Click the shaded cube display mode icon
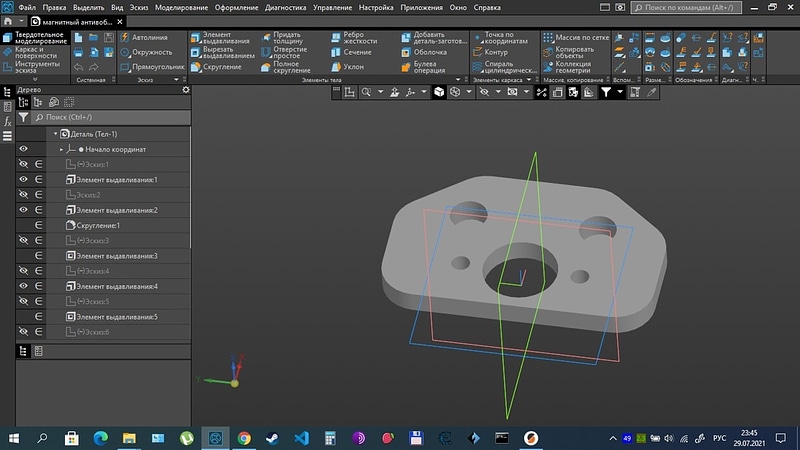 [439, 92]
